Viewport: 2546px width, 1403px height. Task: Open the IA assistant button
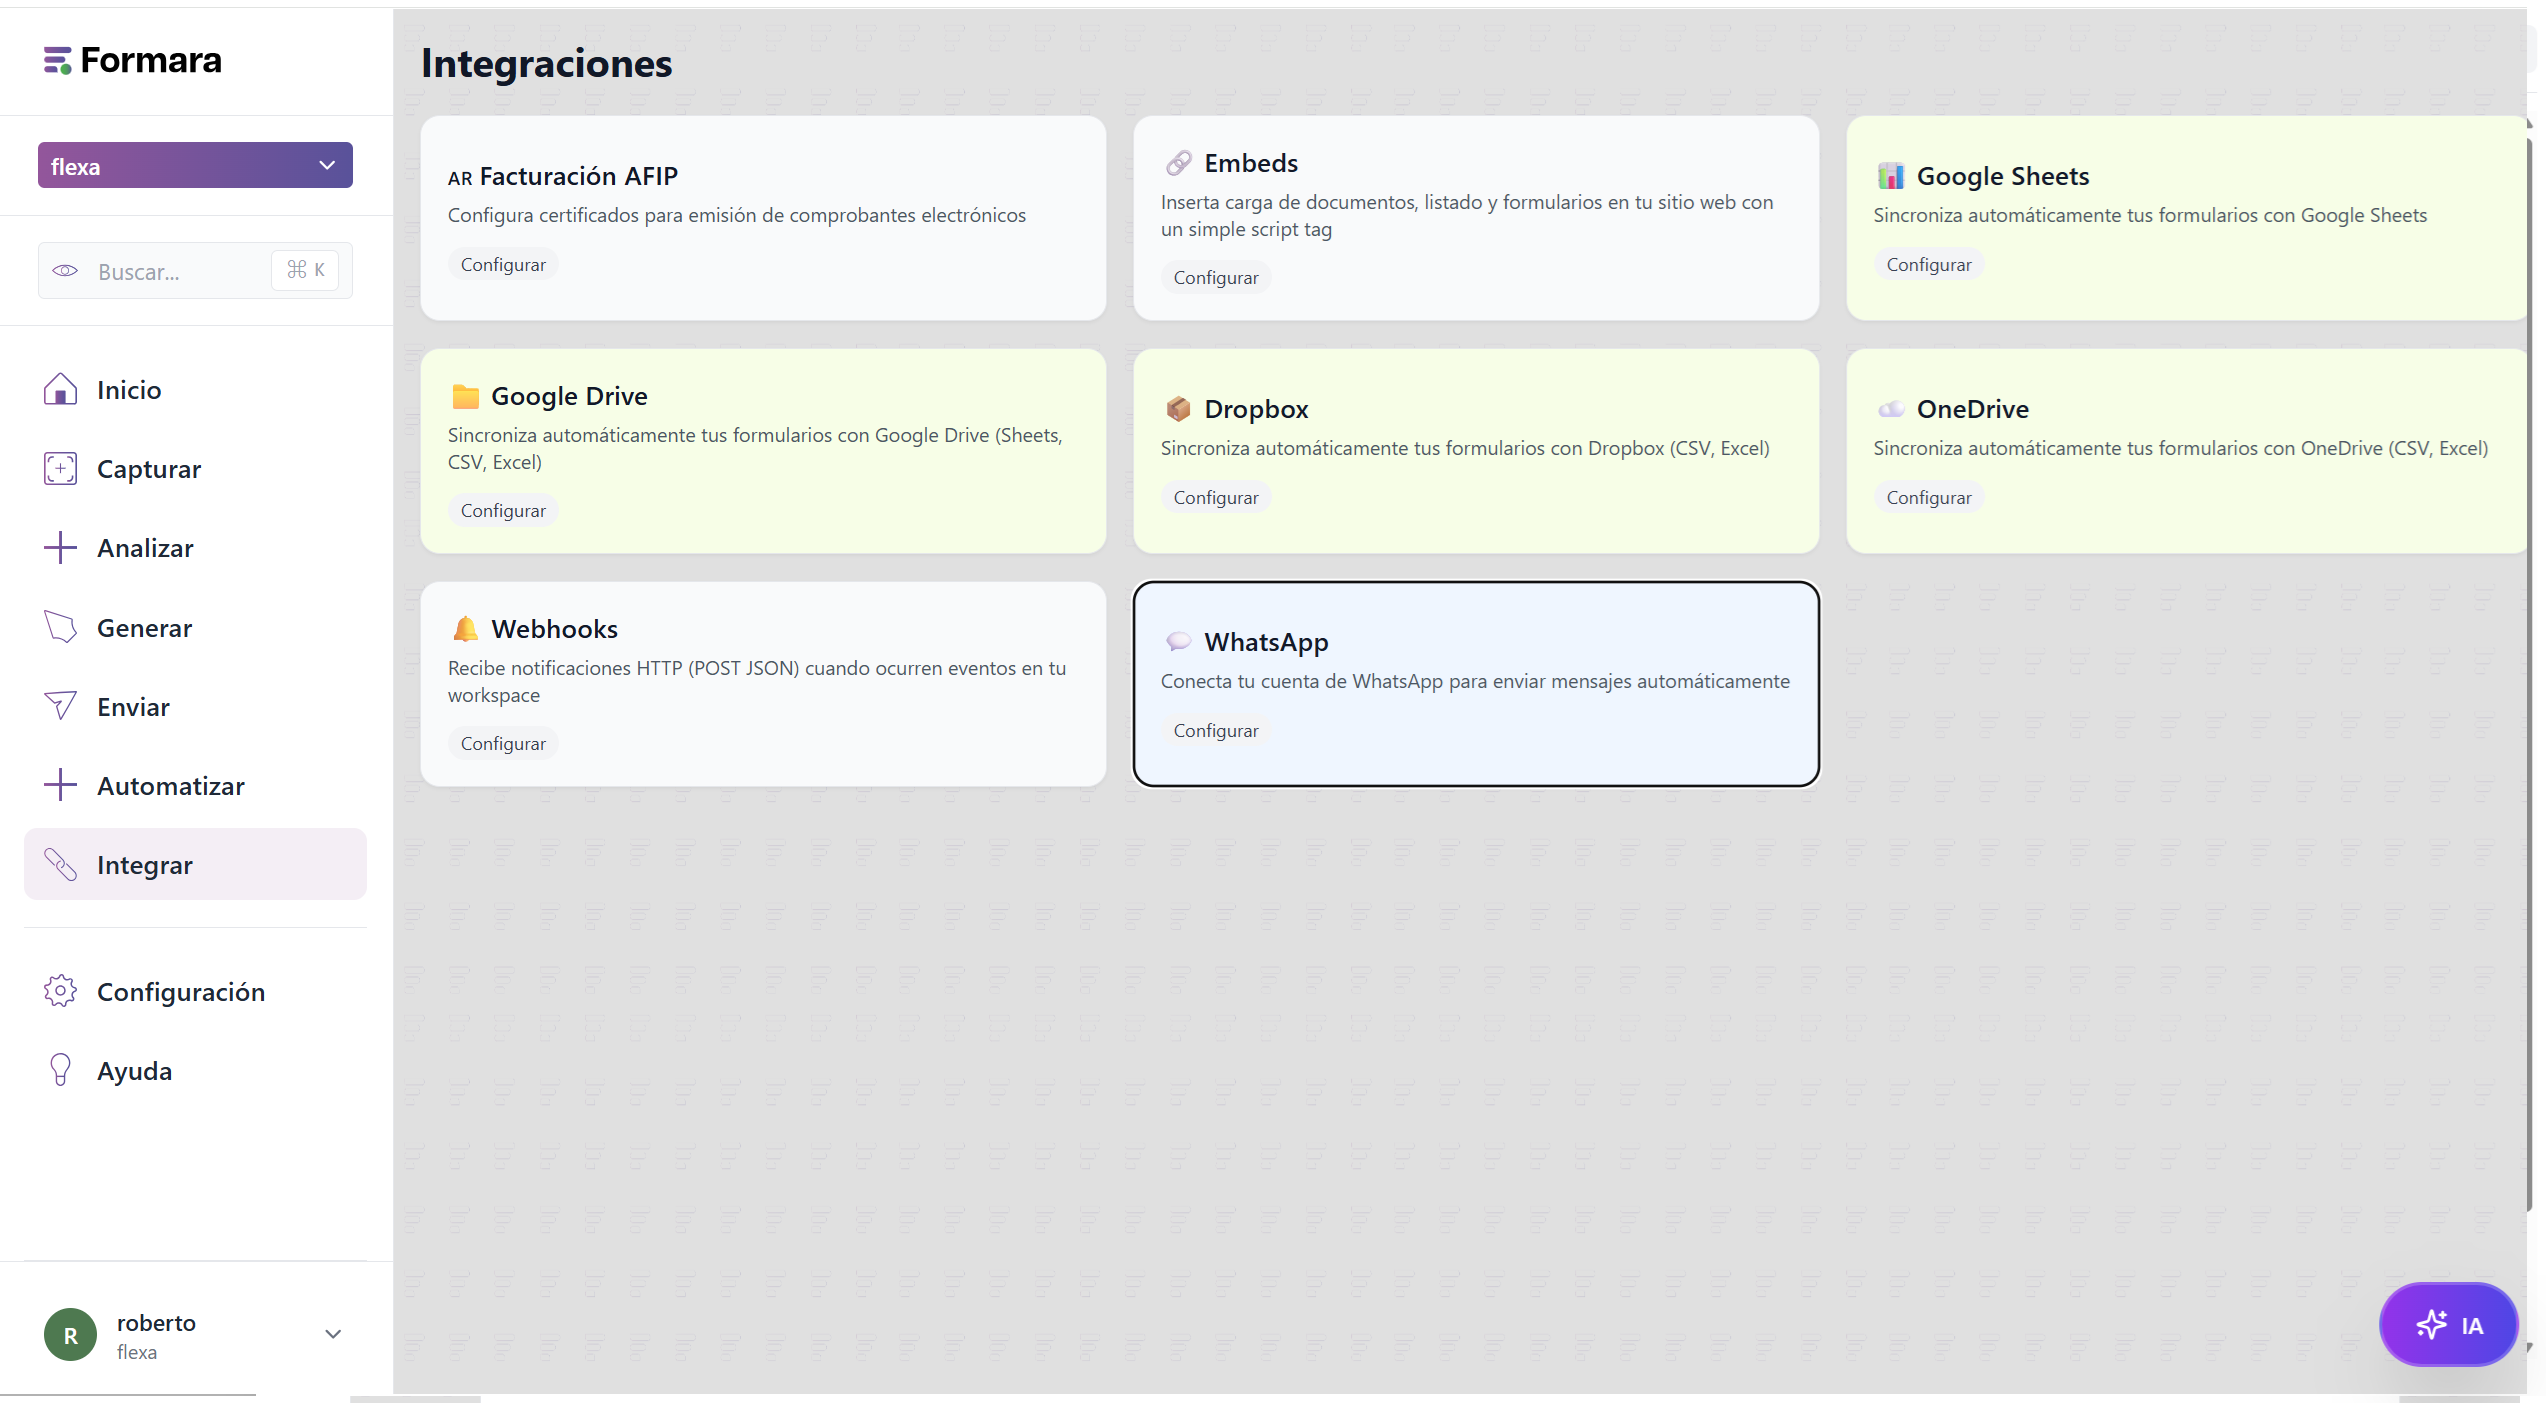pyautogui.click(x=2447, y=1325)
